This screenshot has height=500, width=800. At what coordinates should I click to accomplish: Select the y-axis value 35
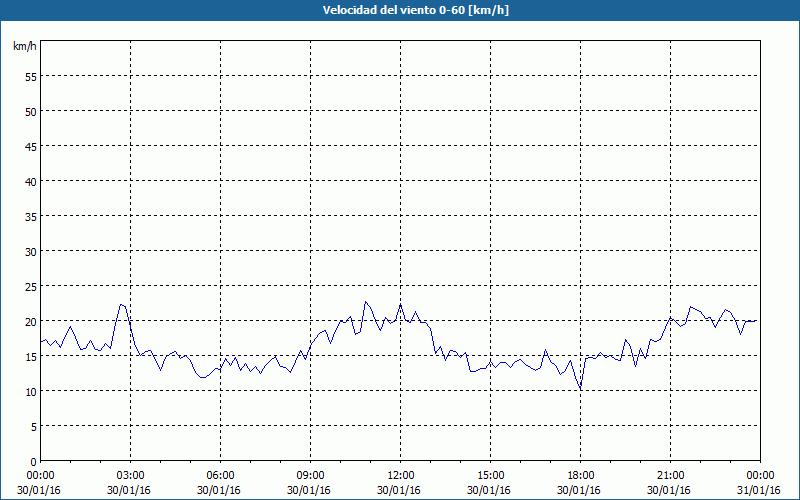tap(31, 216)
